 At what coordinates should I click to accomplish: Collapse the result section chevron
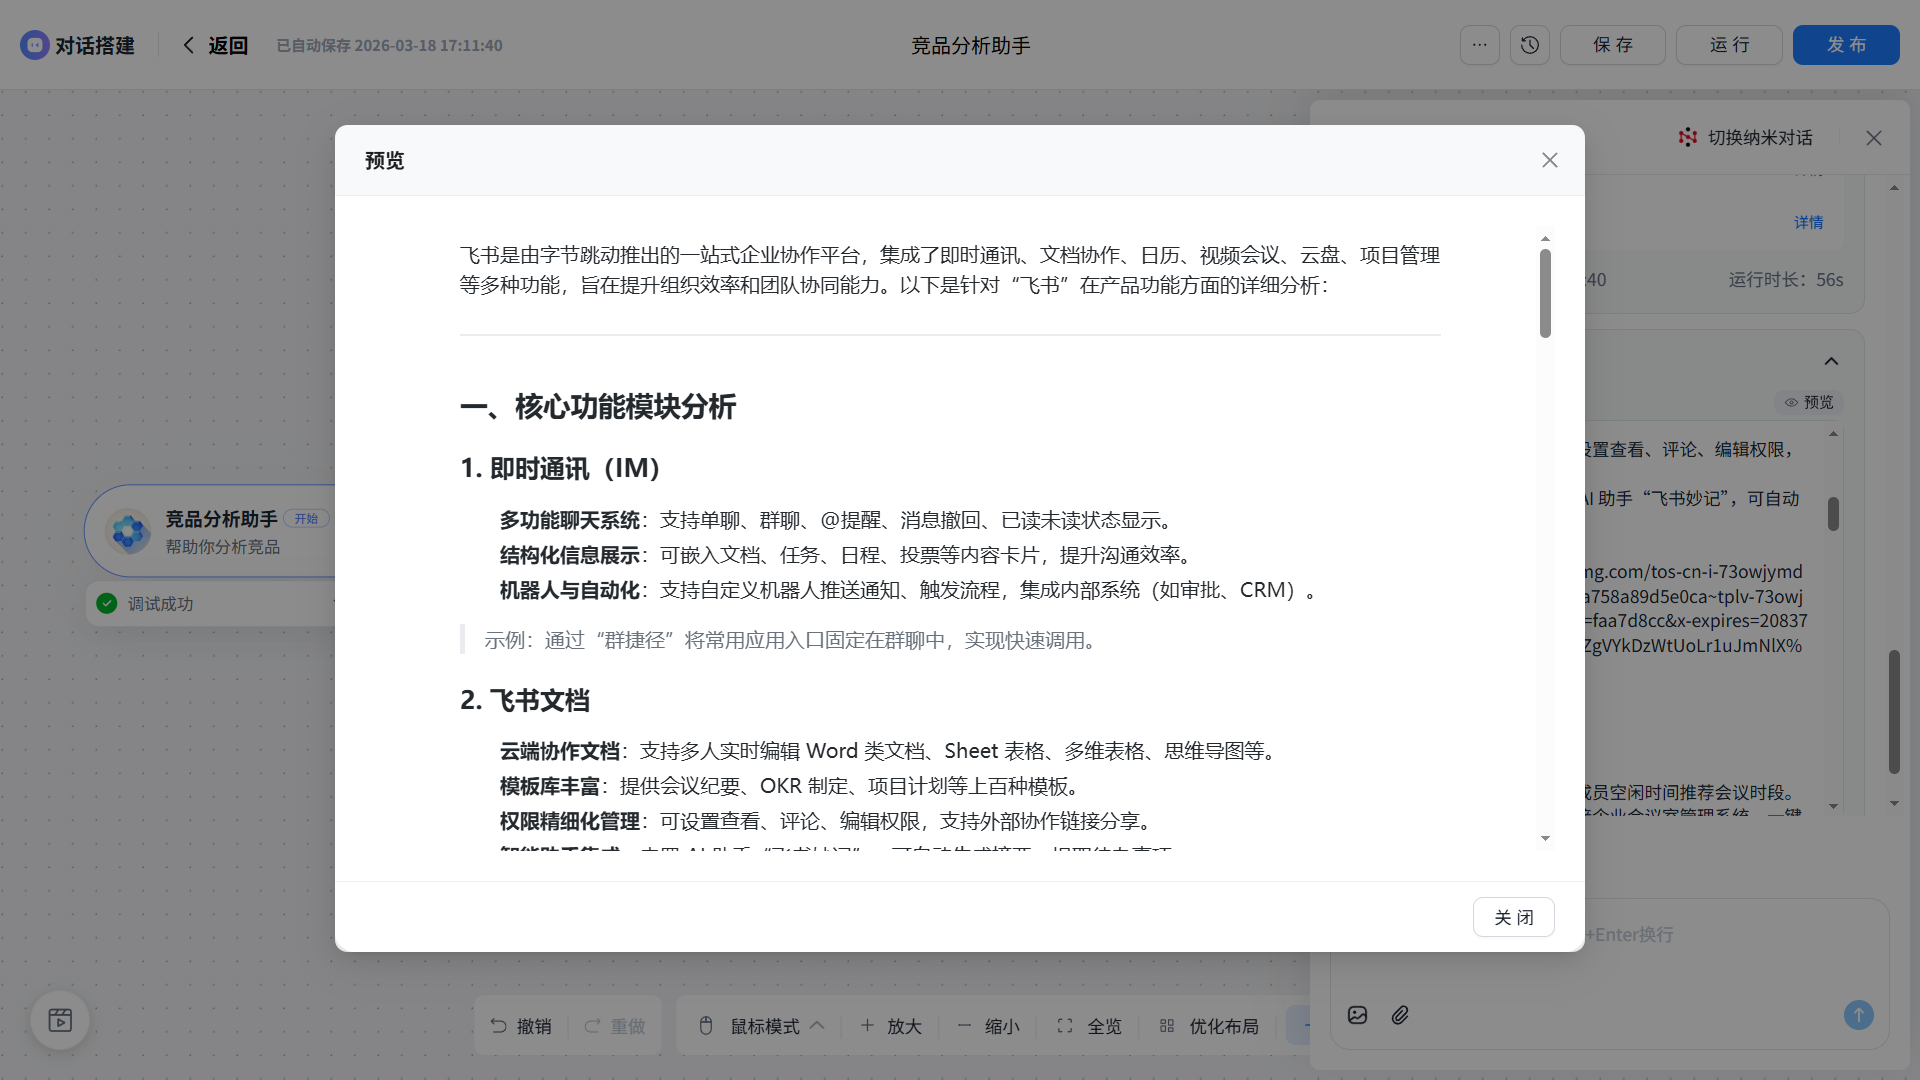pyautogui.click(x=1831, y=361)
